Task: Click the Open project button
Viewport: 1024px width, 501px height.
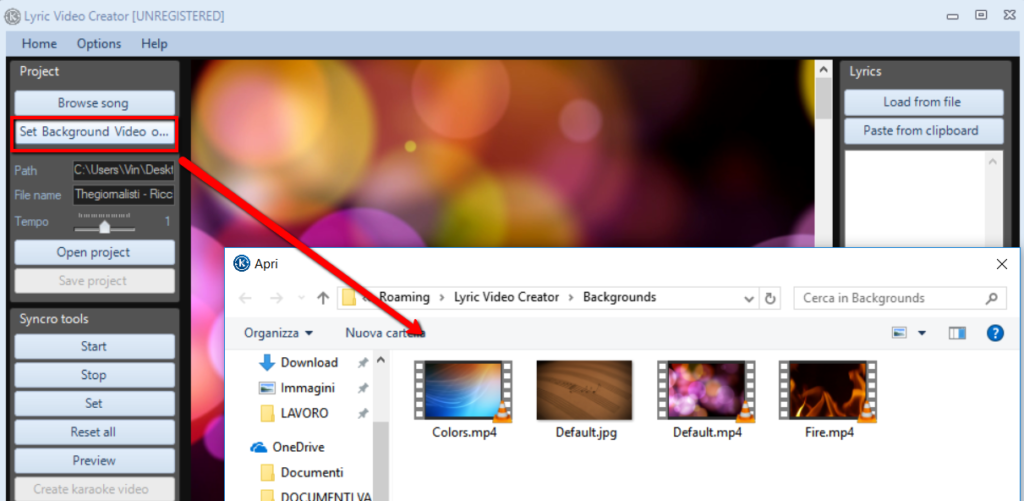Action: (x=94, y=252)
